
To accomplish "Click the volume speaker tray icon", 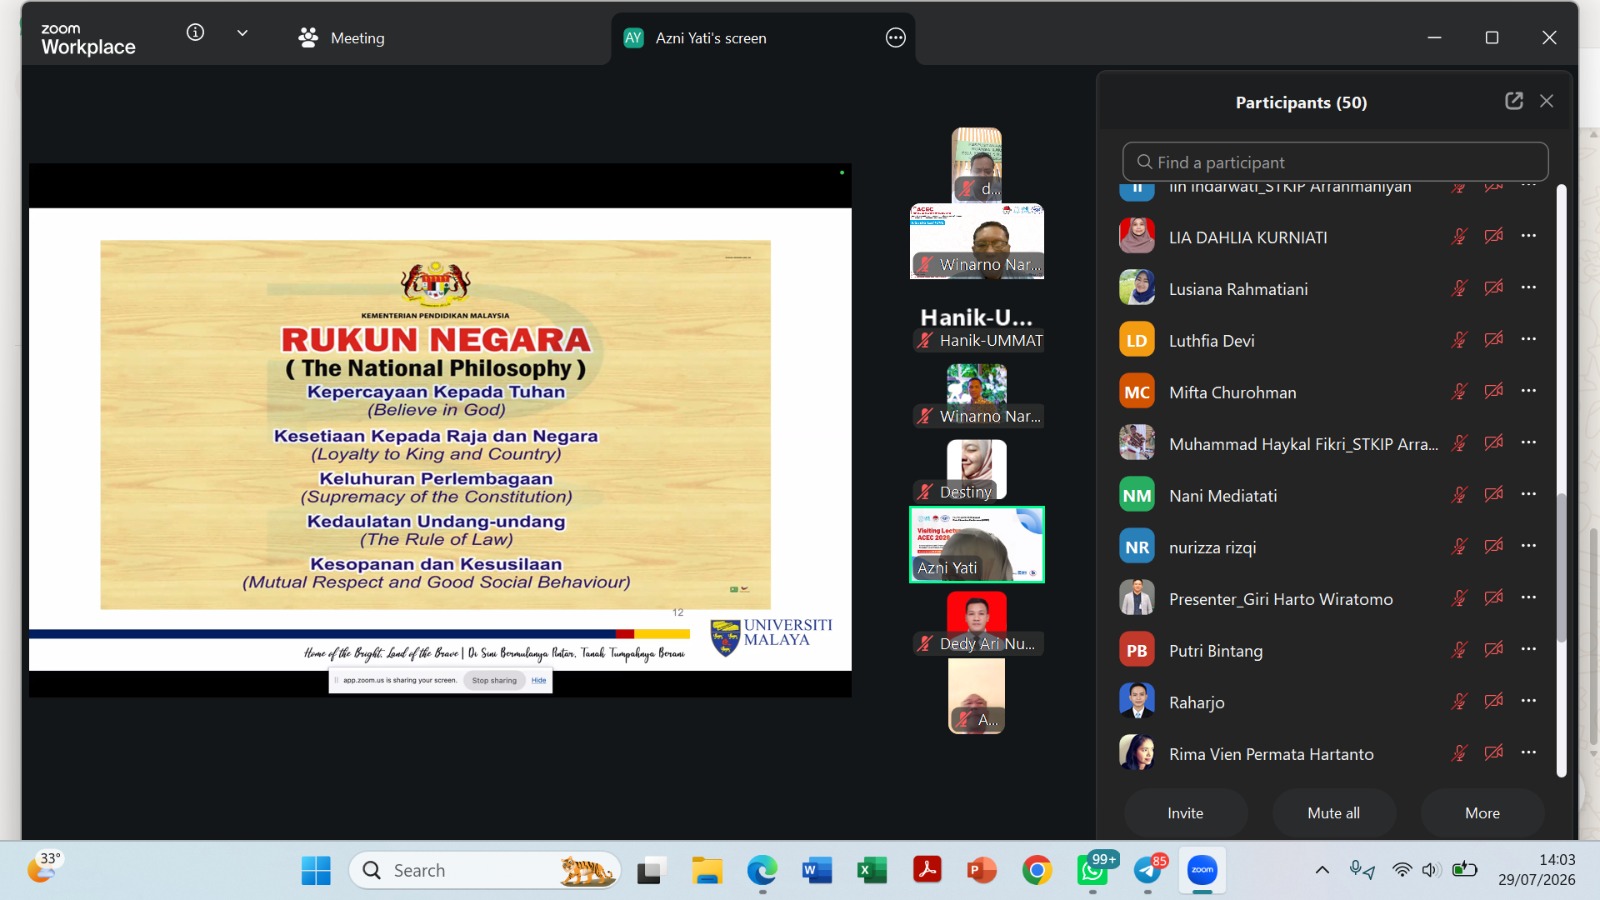I will [1431, 870].
